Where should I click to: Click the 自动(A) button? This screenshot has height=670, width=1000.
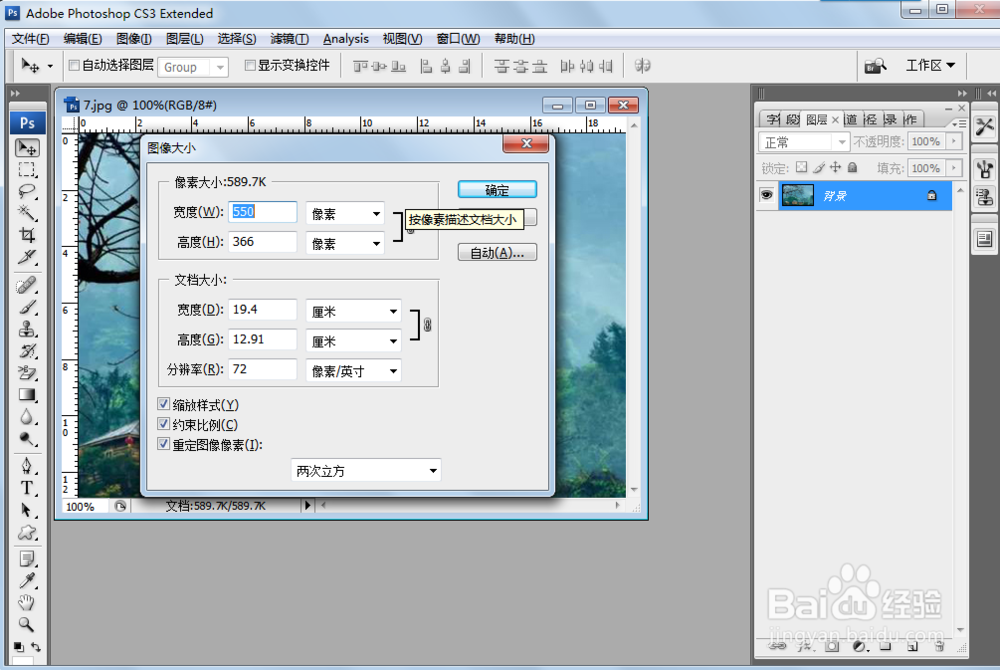(x=497, y=251)
